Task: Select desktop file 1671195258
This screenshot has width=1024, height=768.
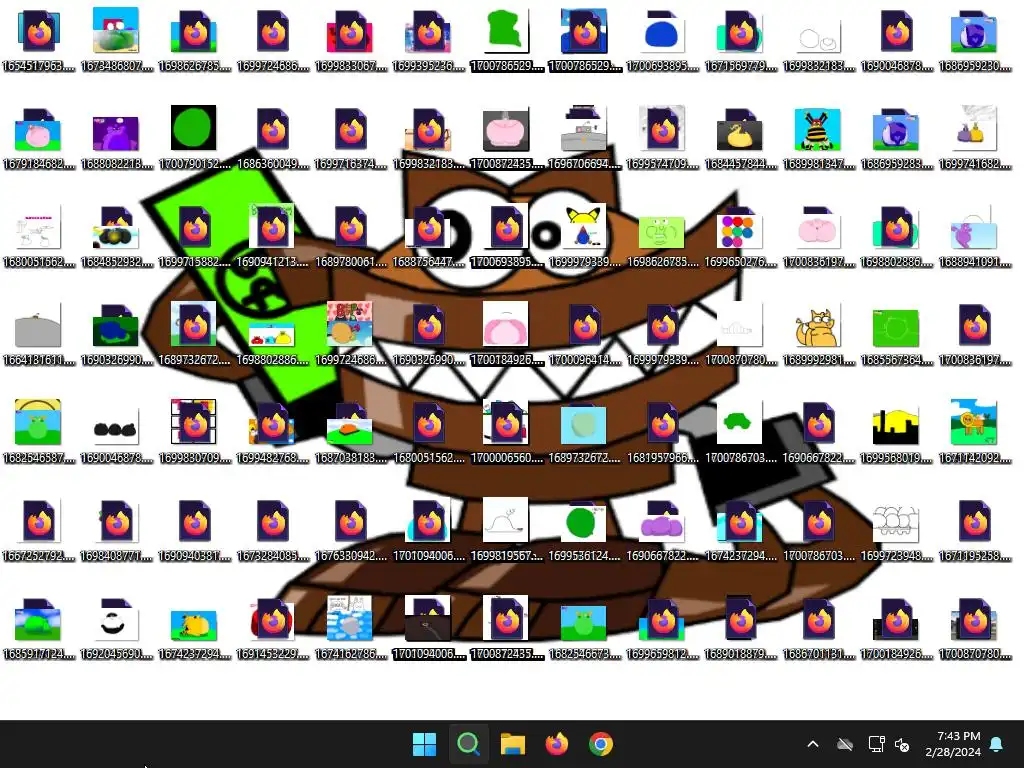Action: [975, 529]
